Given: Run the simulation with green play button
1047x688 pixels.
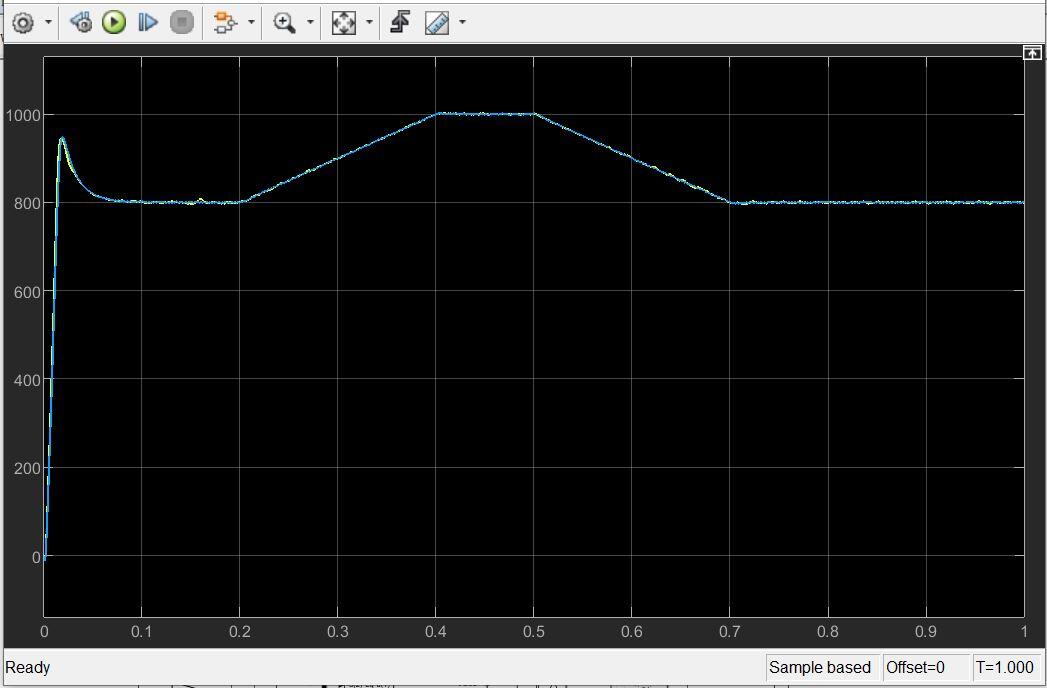Looking at the screenshot, I should point(114,23).
